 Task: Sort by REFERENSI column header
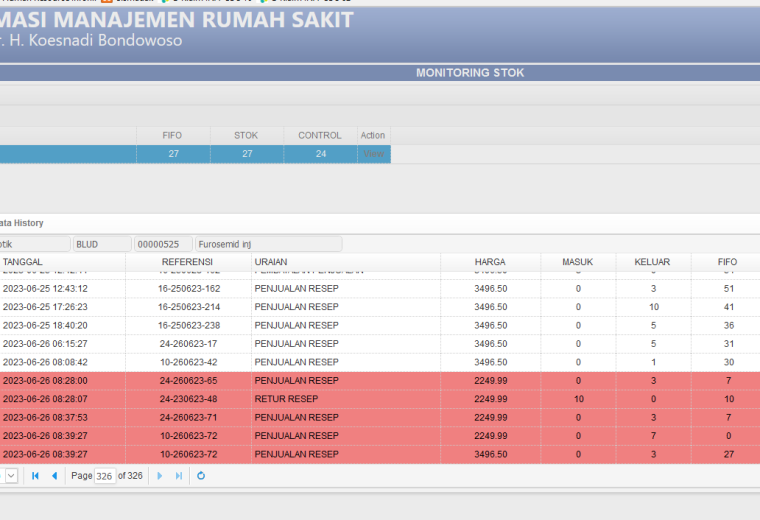point(189,262)
